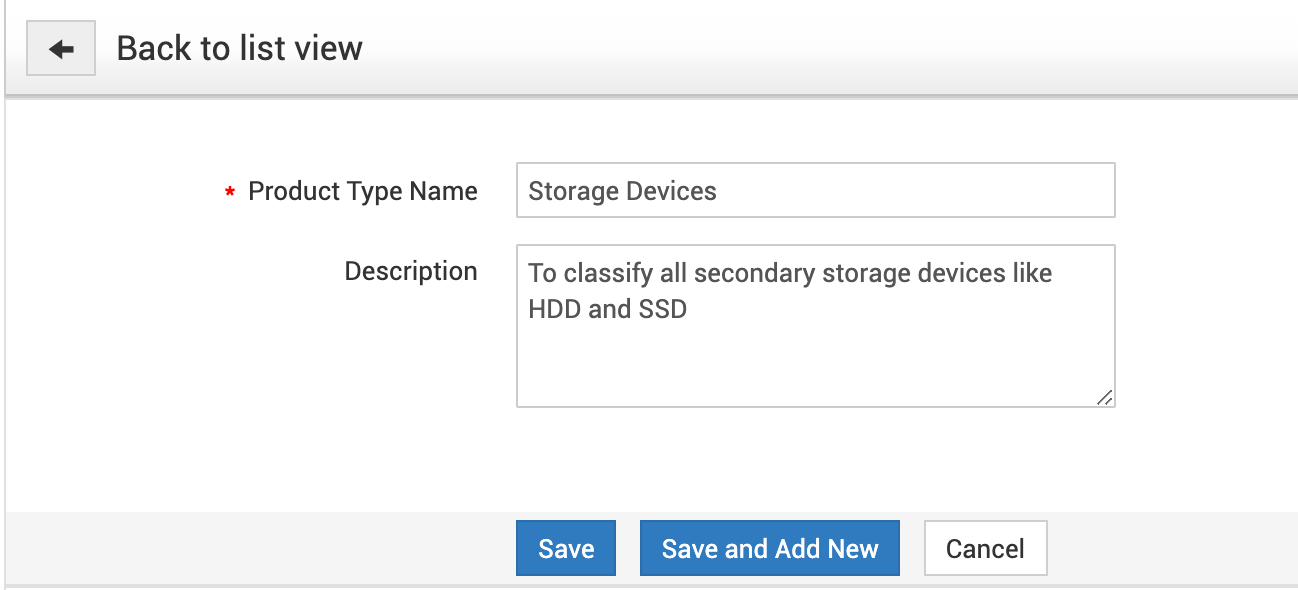Click the "Back to list view" heading text

click(239, 48)
